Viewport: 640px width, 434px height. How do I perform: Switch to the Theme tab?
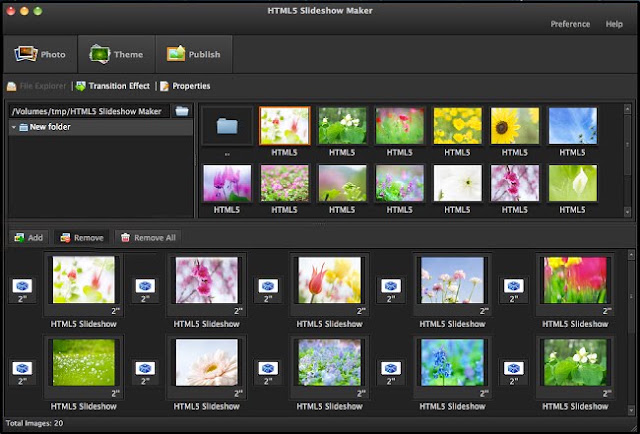(x=116, y=54)
